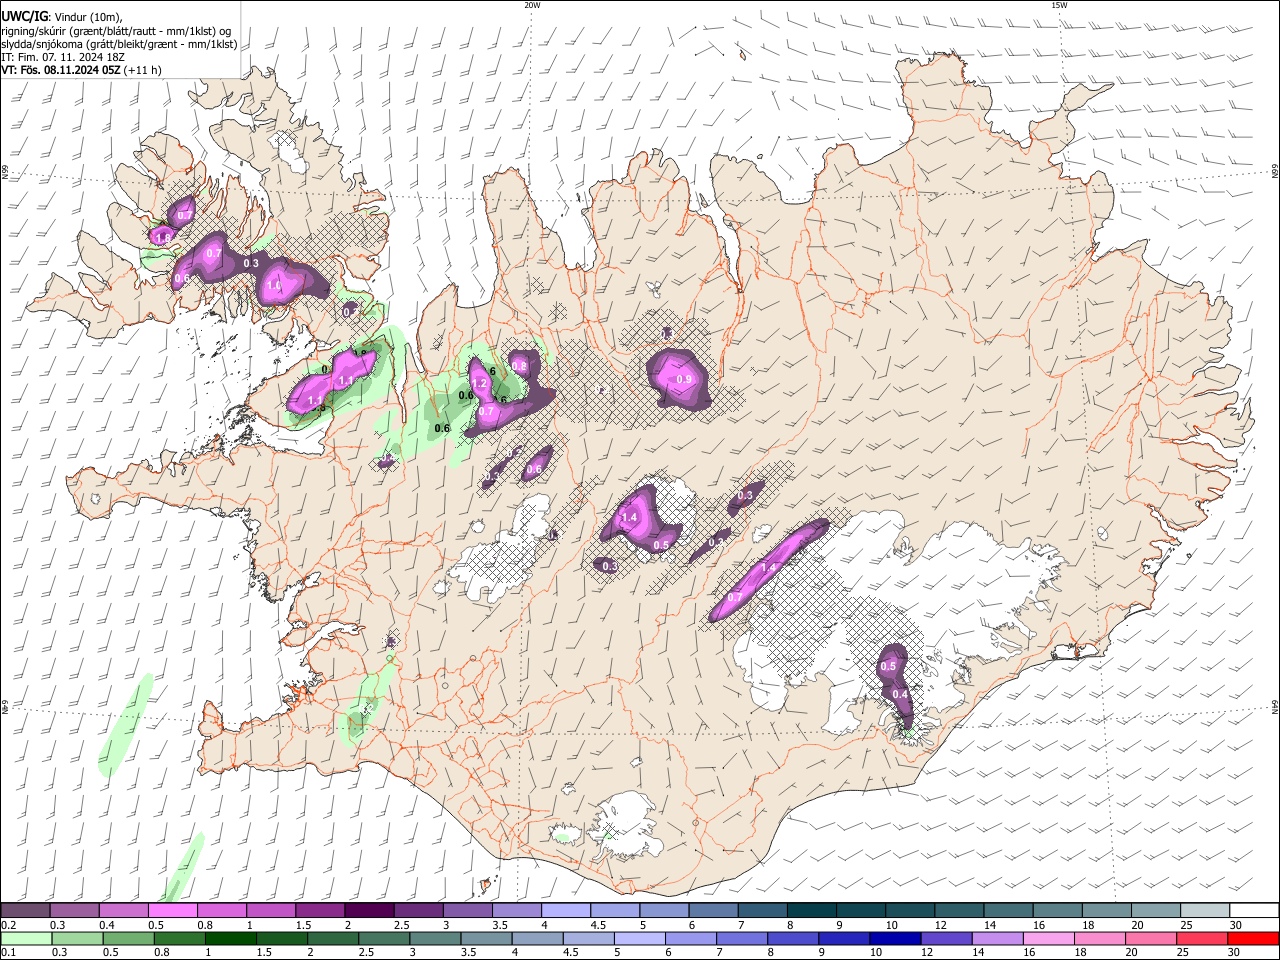The width and height of the screenshot is (1280, 960).
Task: Select the dark teal swatch at 8 in top legend
Action: [811, 910]
